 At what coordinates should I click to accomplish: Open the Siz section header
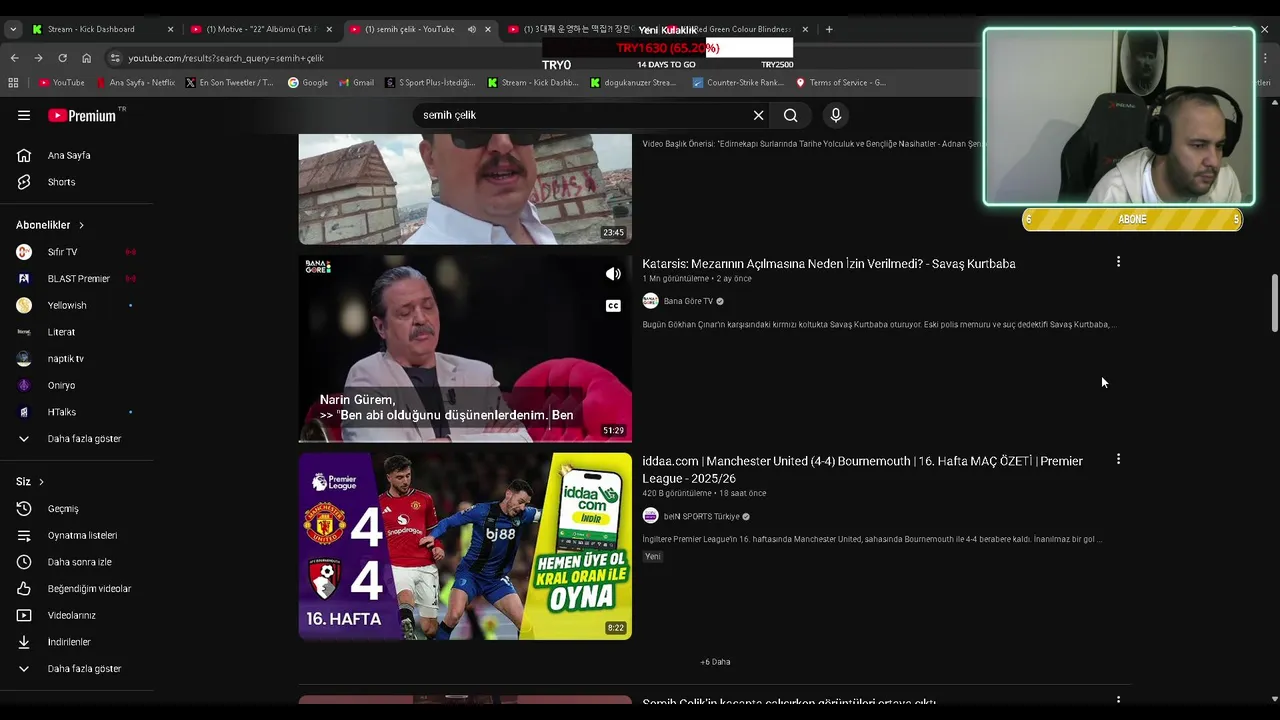(30, 481)
